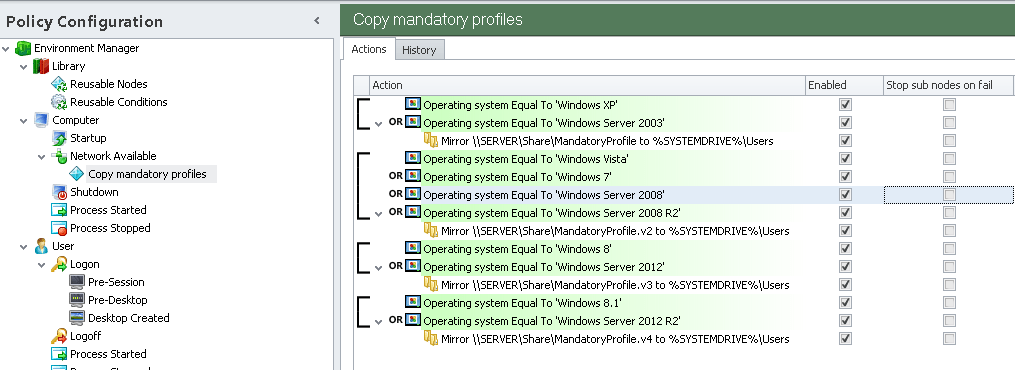Viewport: 1015px width, 370px height.
Task: Open the Reusable Nodes icon
Action: coord(59,84)
